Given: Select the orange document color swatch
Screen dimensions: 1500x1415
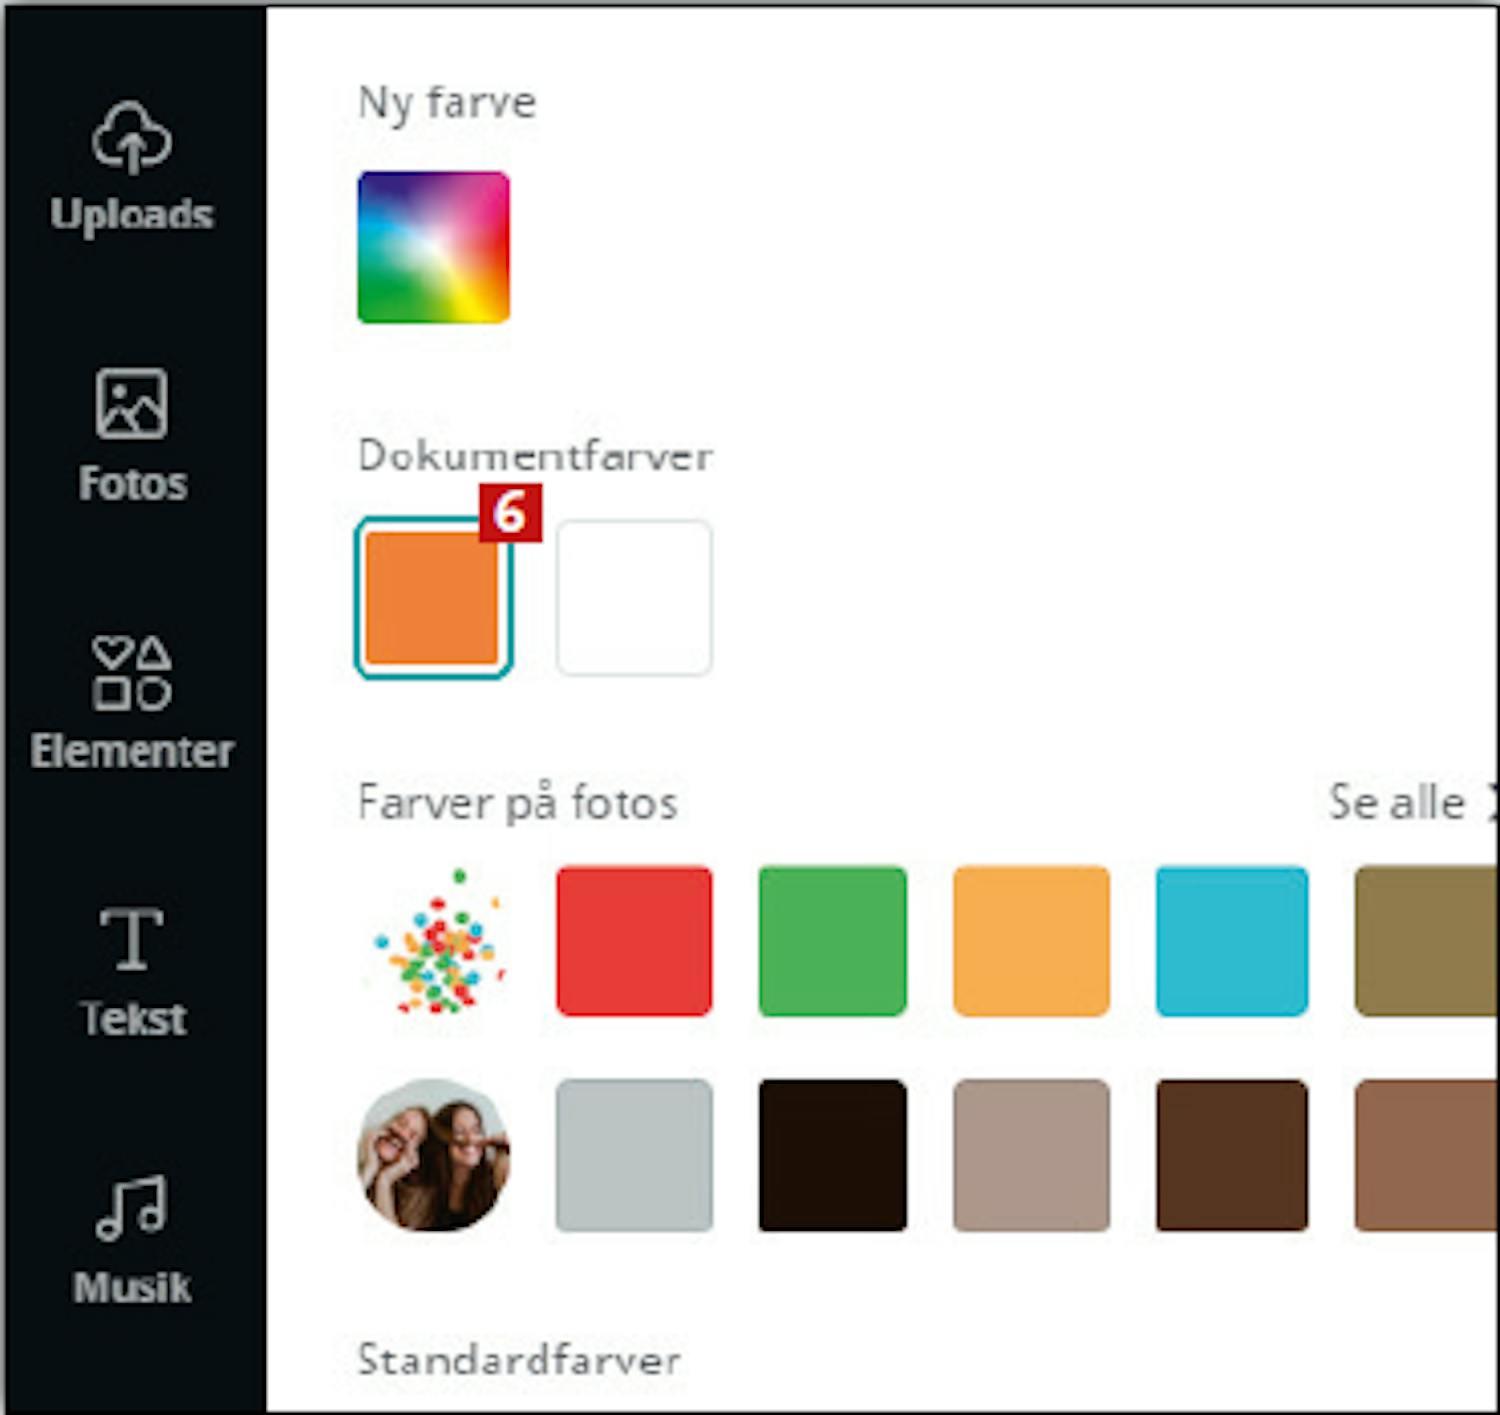Looking at the screenshot, I should pos(433,597).
